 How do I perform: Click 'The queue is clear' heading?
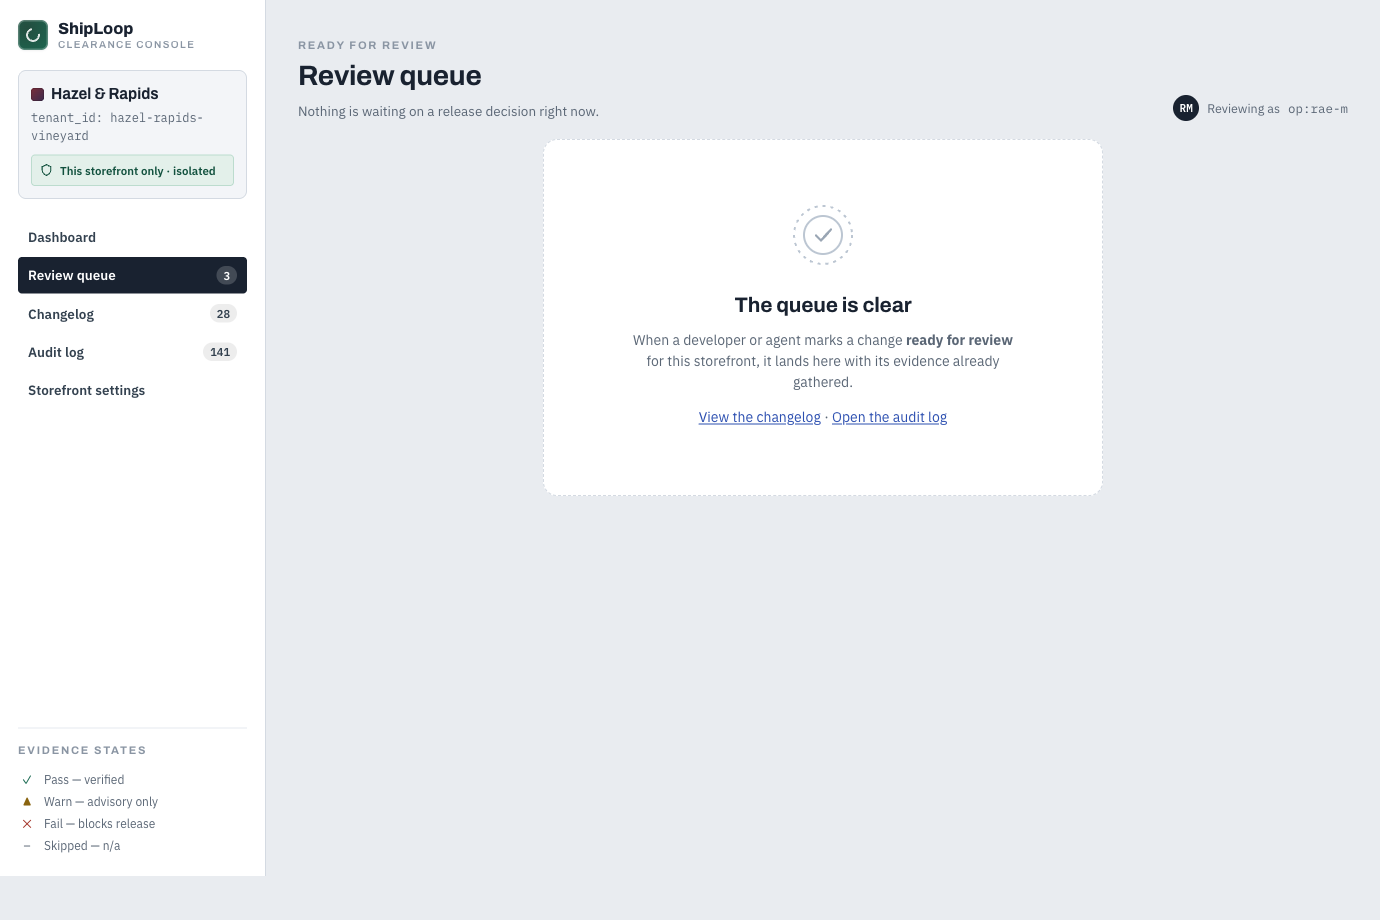coord(823,305)
